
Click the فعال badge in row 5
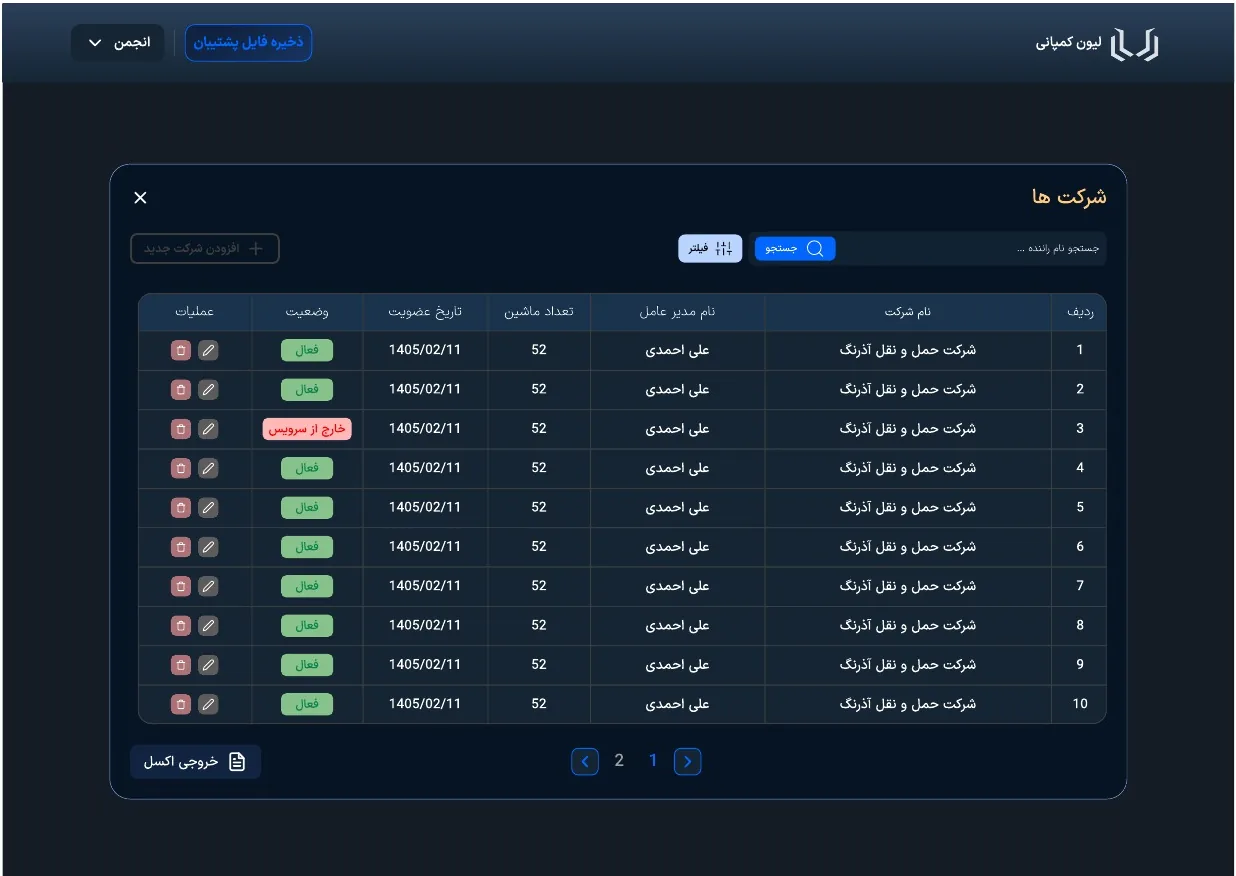point(307,507)
